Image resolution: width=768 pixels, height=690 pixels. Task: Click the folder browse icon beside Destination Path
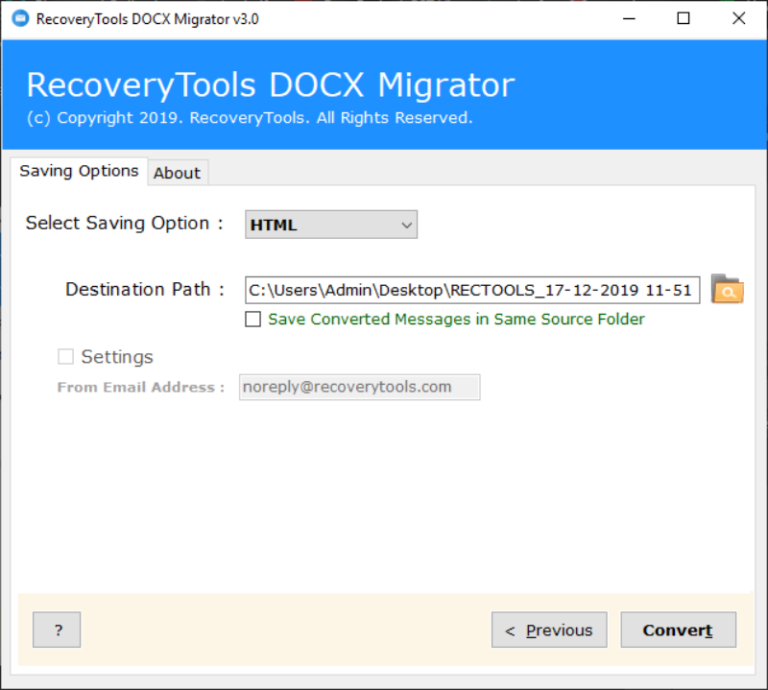click(x=727, y=290)
